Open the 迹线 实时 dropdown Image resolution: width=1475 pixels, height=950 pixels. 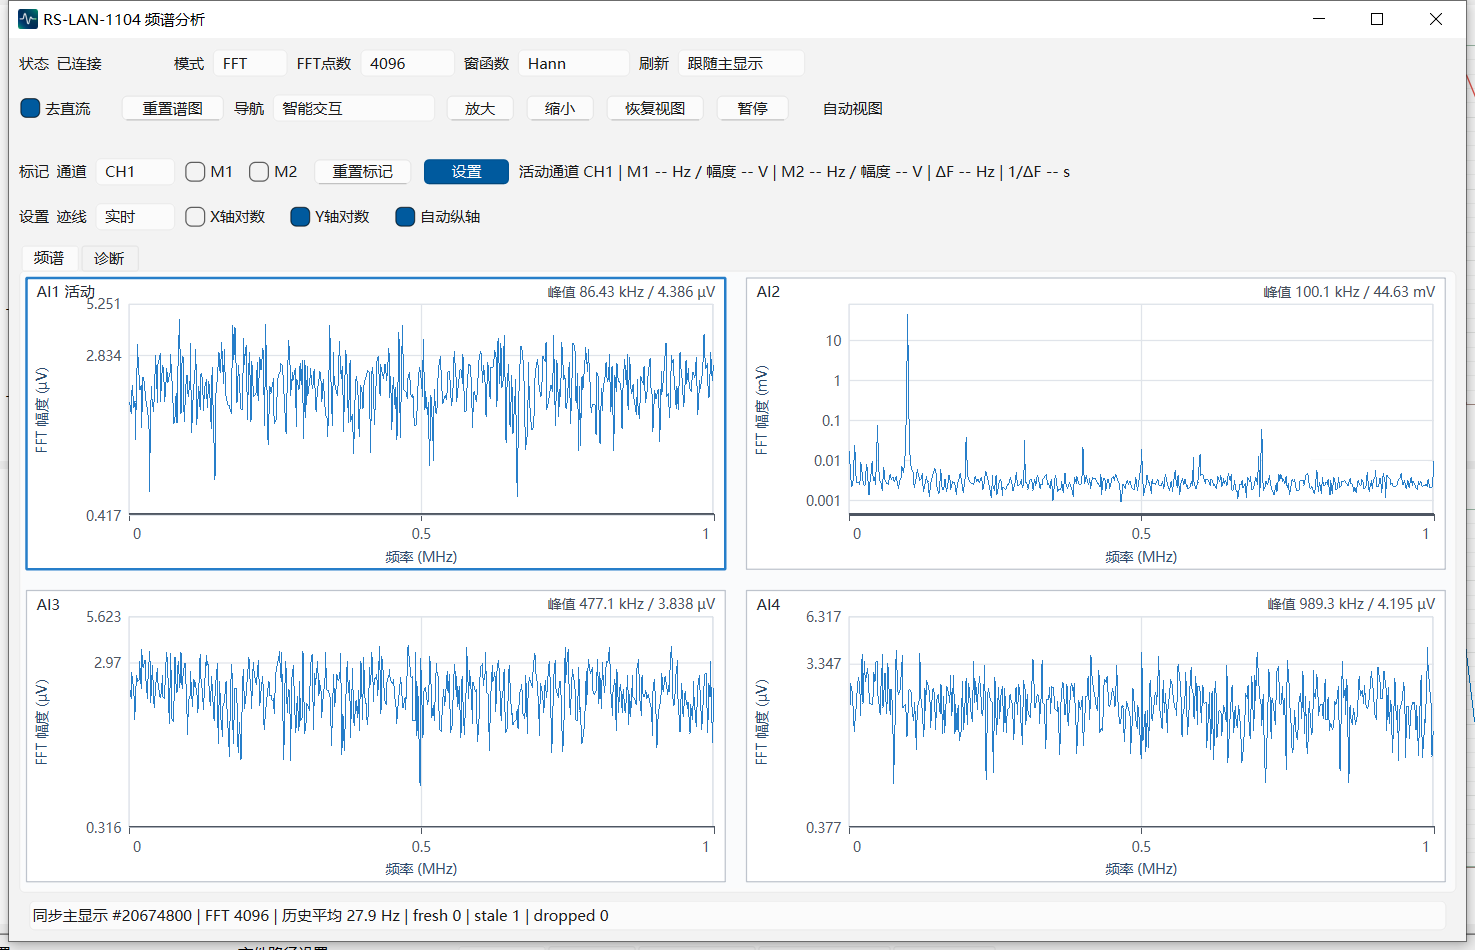click(x=135, y=217)
